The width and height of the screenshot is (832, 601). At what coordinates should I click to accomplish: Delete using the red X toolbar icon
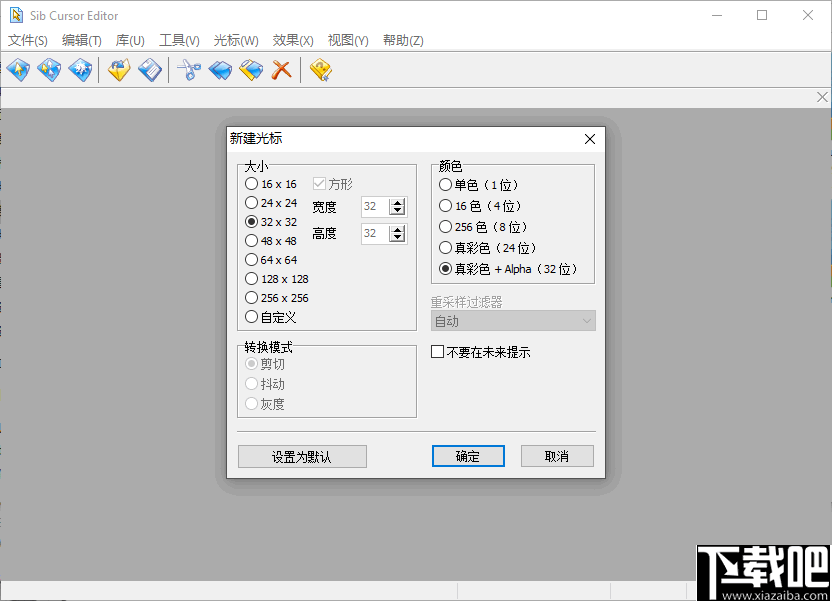(x=282, y=70)
